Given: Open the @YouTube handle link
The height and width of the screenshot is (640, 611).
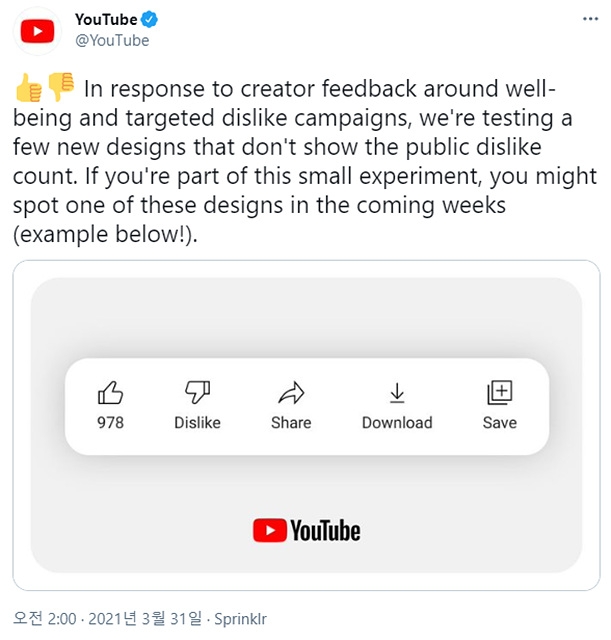Looking at the screenshot, I should click(x=112, y=40).
